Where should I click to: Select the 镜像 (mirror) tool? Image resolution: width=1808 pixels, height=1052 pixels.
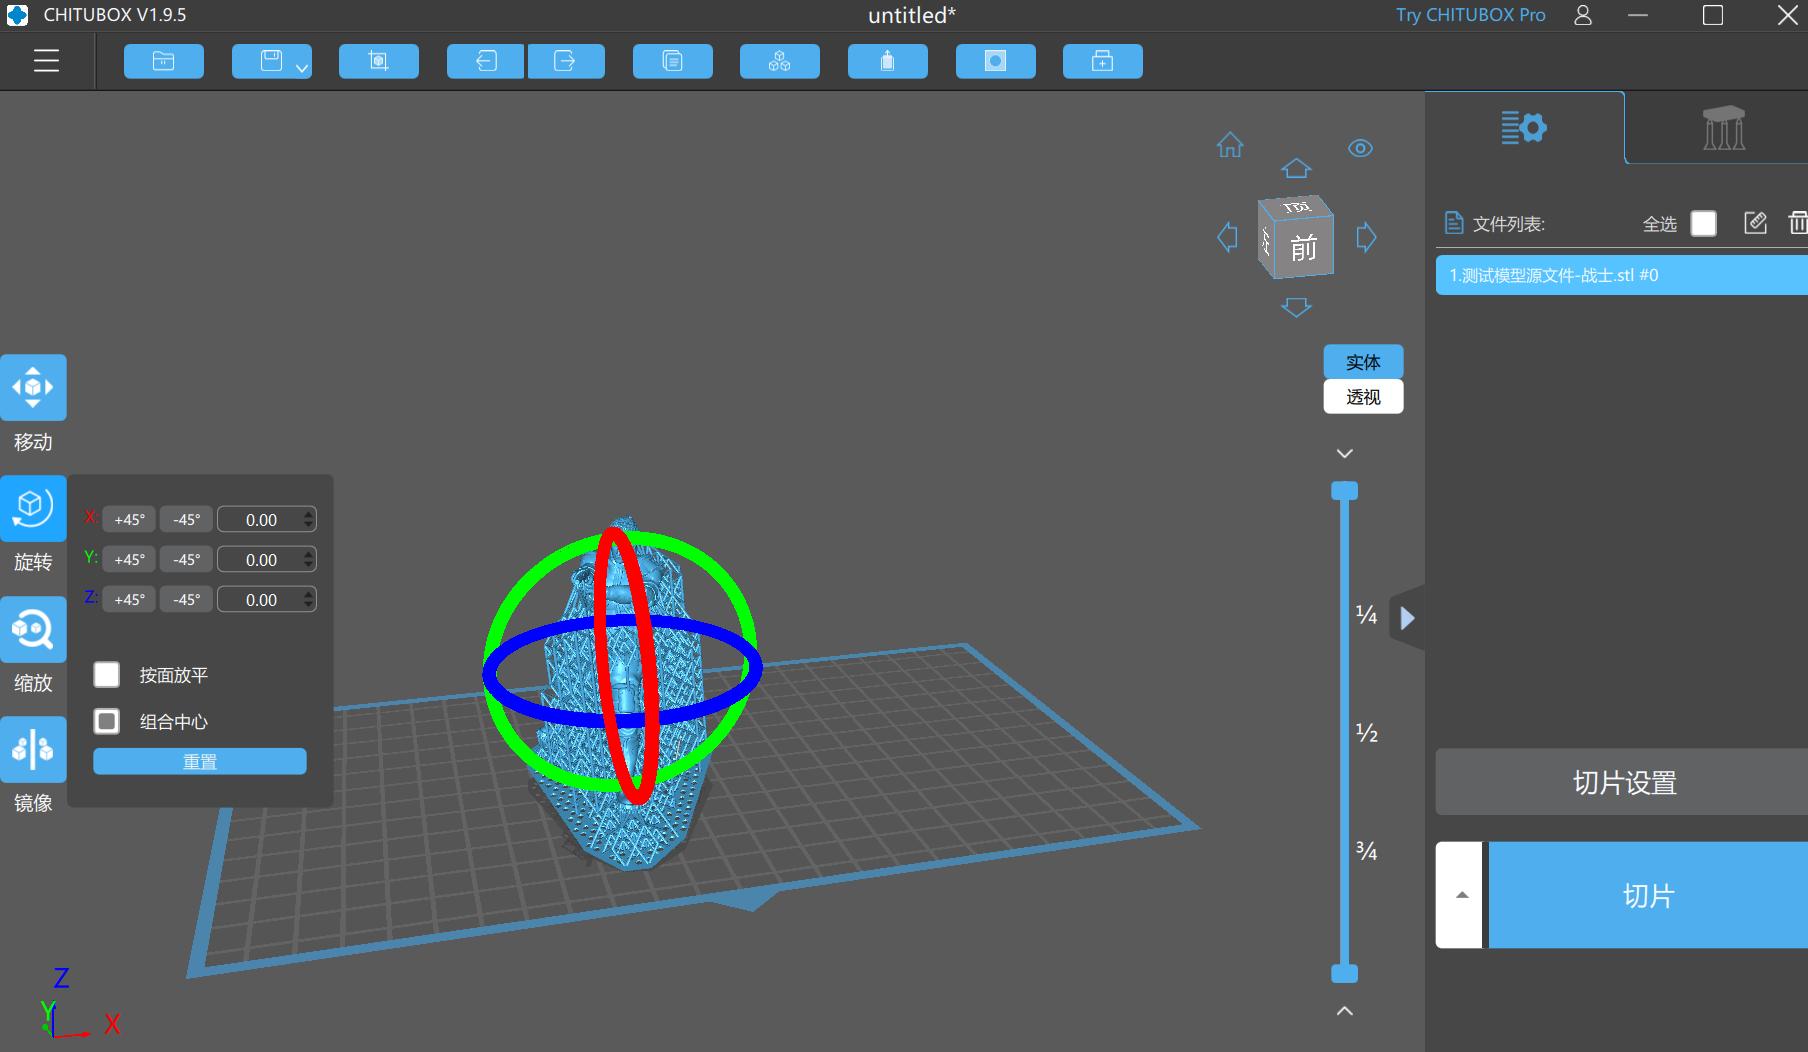[x=33, y=749]
